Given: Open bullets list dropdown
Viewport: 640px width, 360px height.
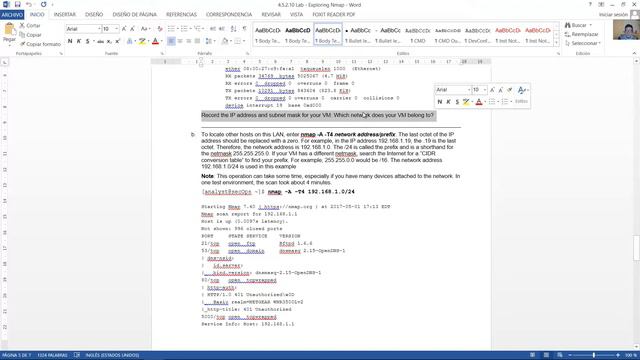Looking at the screenshot, I should (177, 29).
